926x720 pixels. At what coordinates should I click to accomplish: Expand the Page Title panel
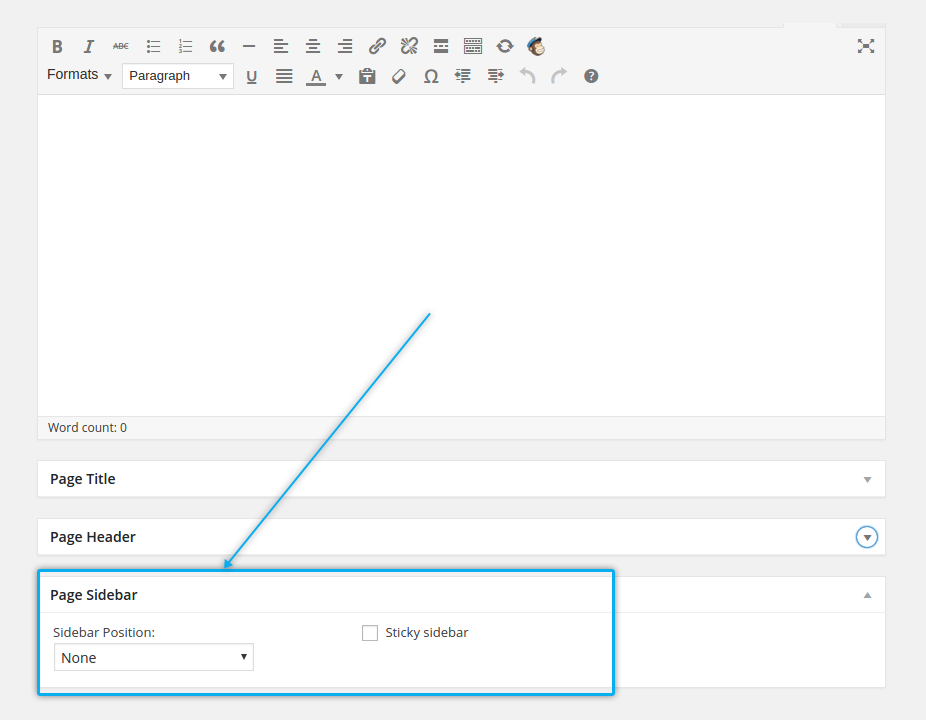coord(867,480)
